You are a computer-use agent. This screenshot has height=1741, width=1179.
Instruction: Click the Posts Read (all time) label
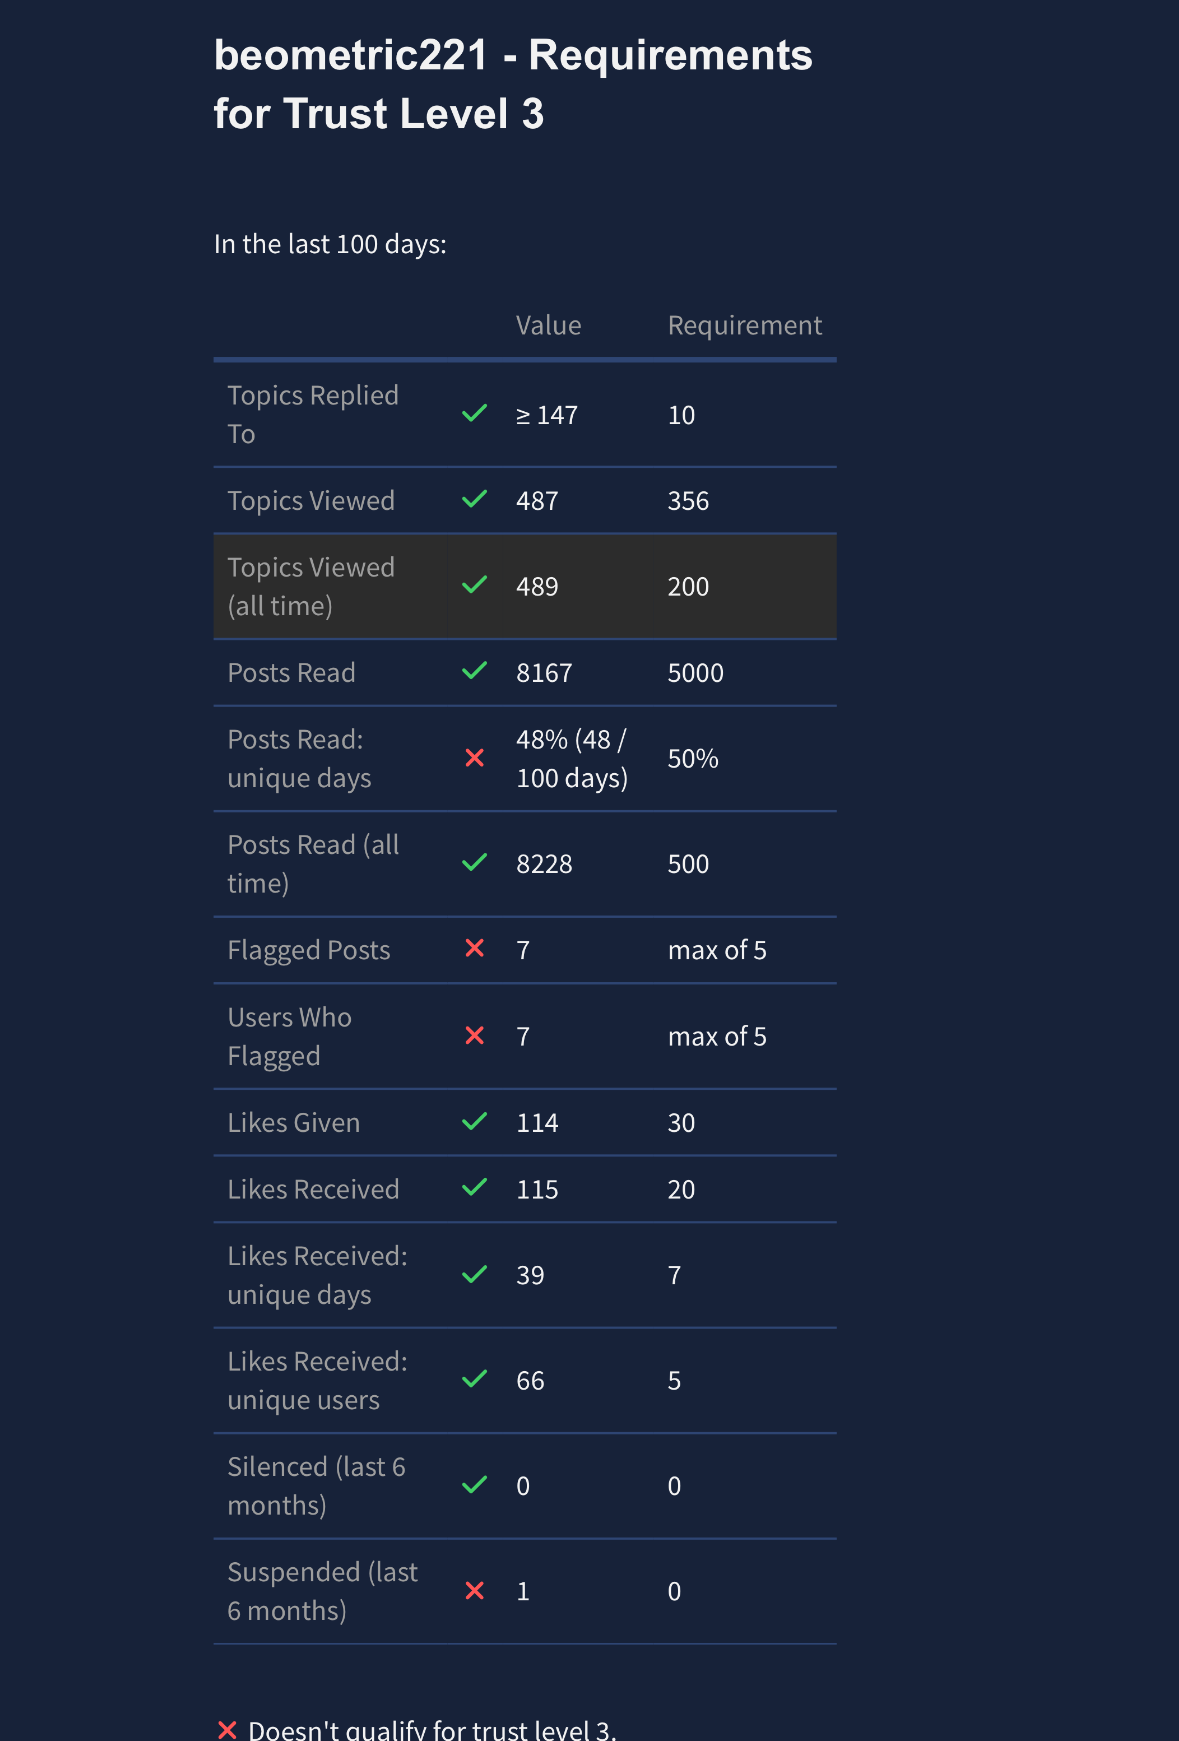point(313,864)
